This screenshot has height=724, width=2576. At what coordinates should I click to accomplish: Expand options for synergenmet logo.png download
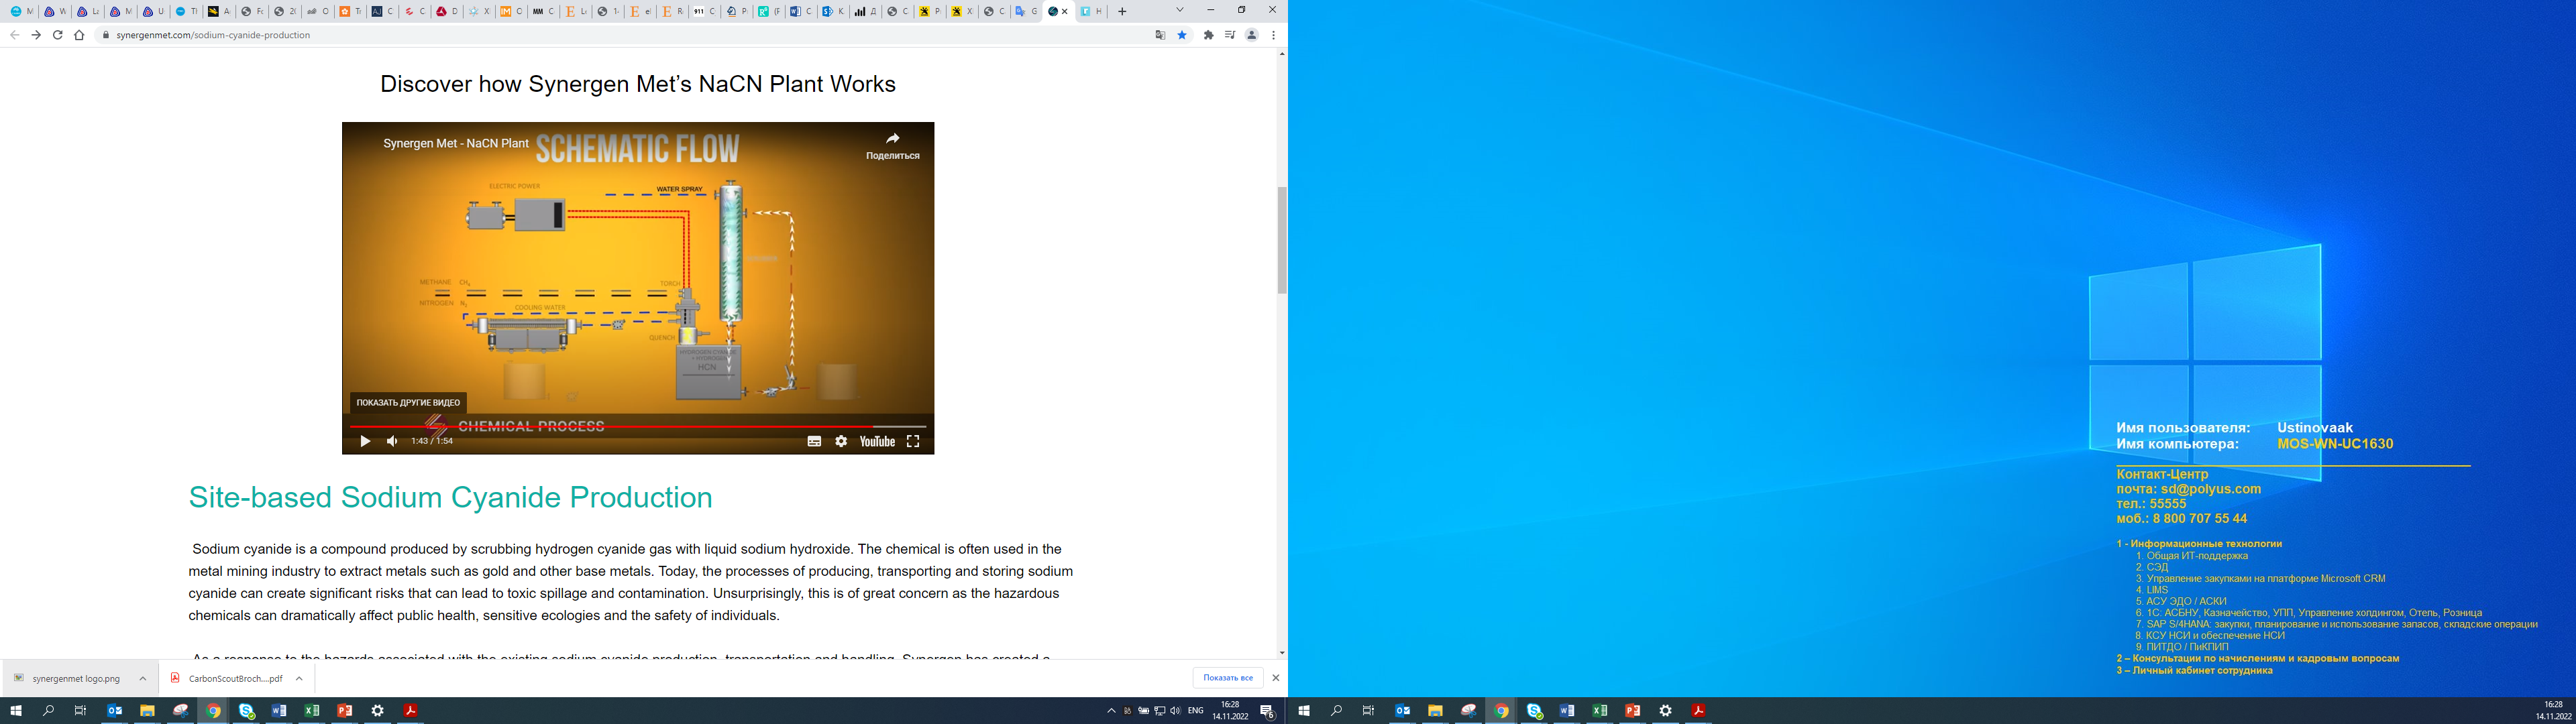[143, 678]
